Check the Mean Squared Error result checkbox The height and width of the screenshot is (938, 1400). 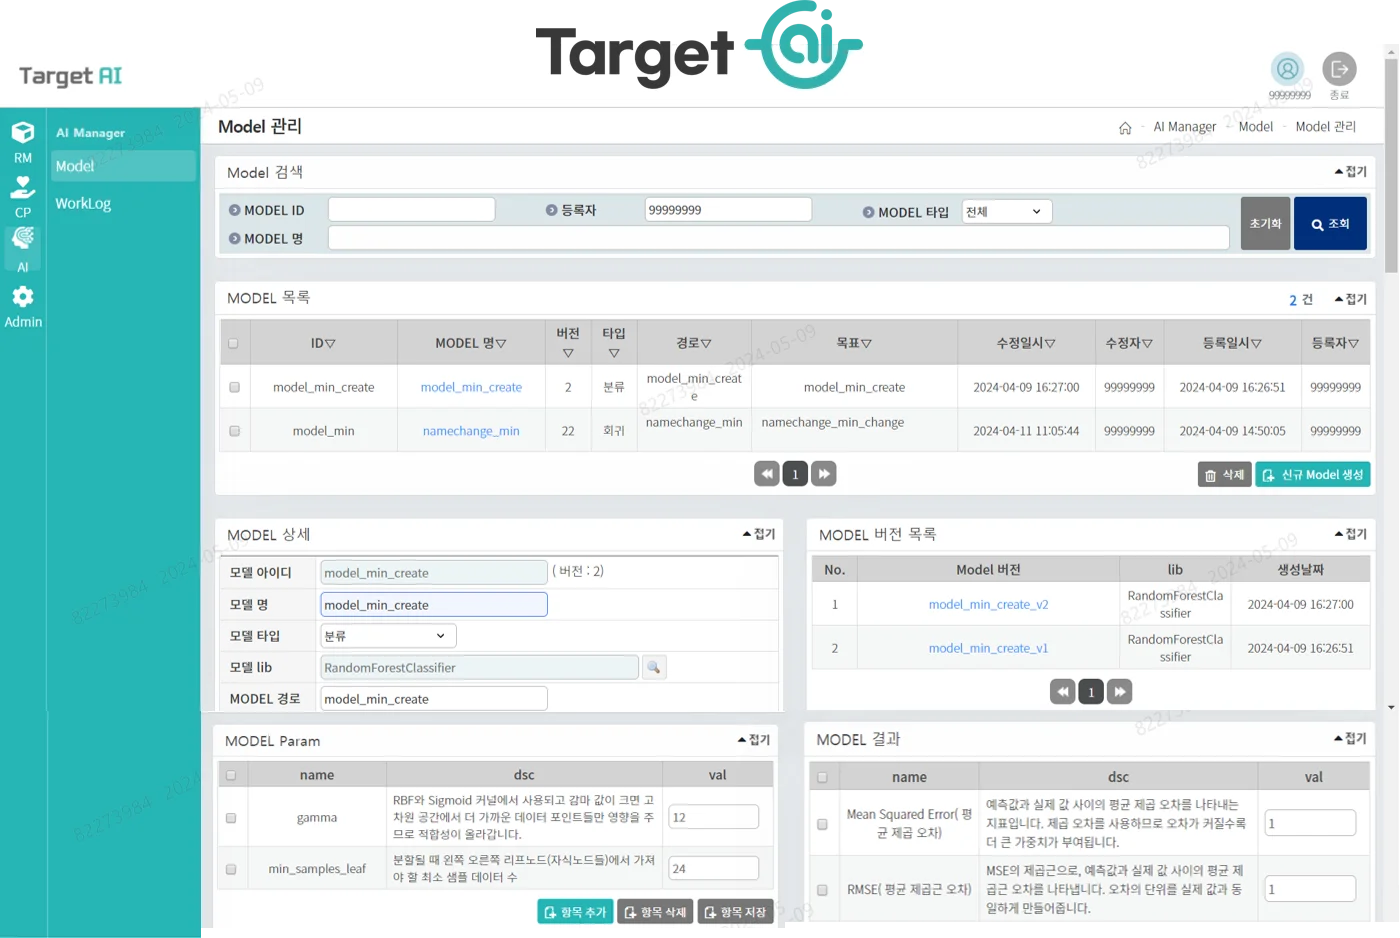coord(823,822)
